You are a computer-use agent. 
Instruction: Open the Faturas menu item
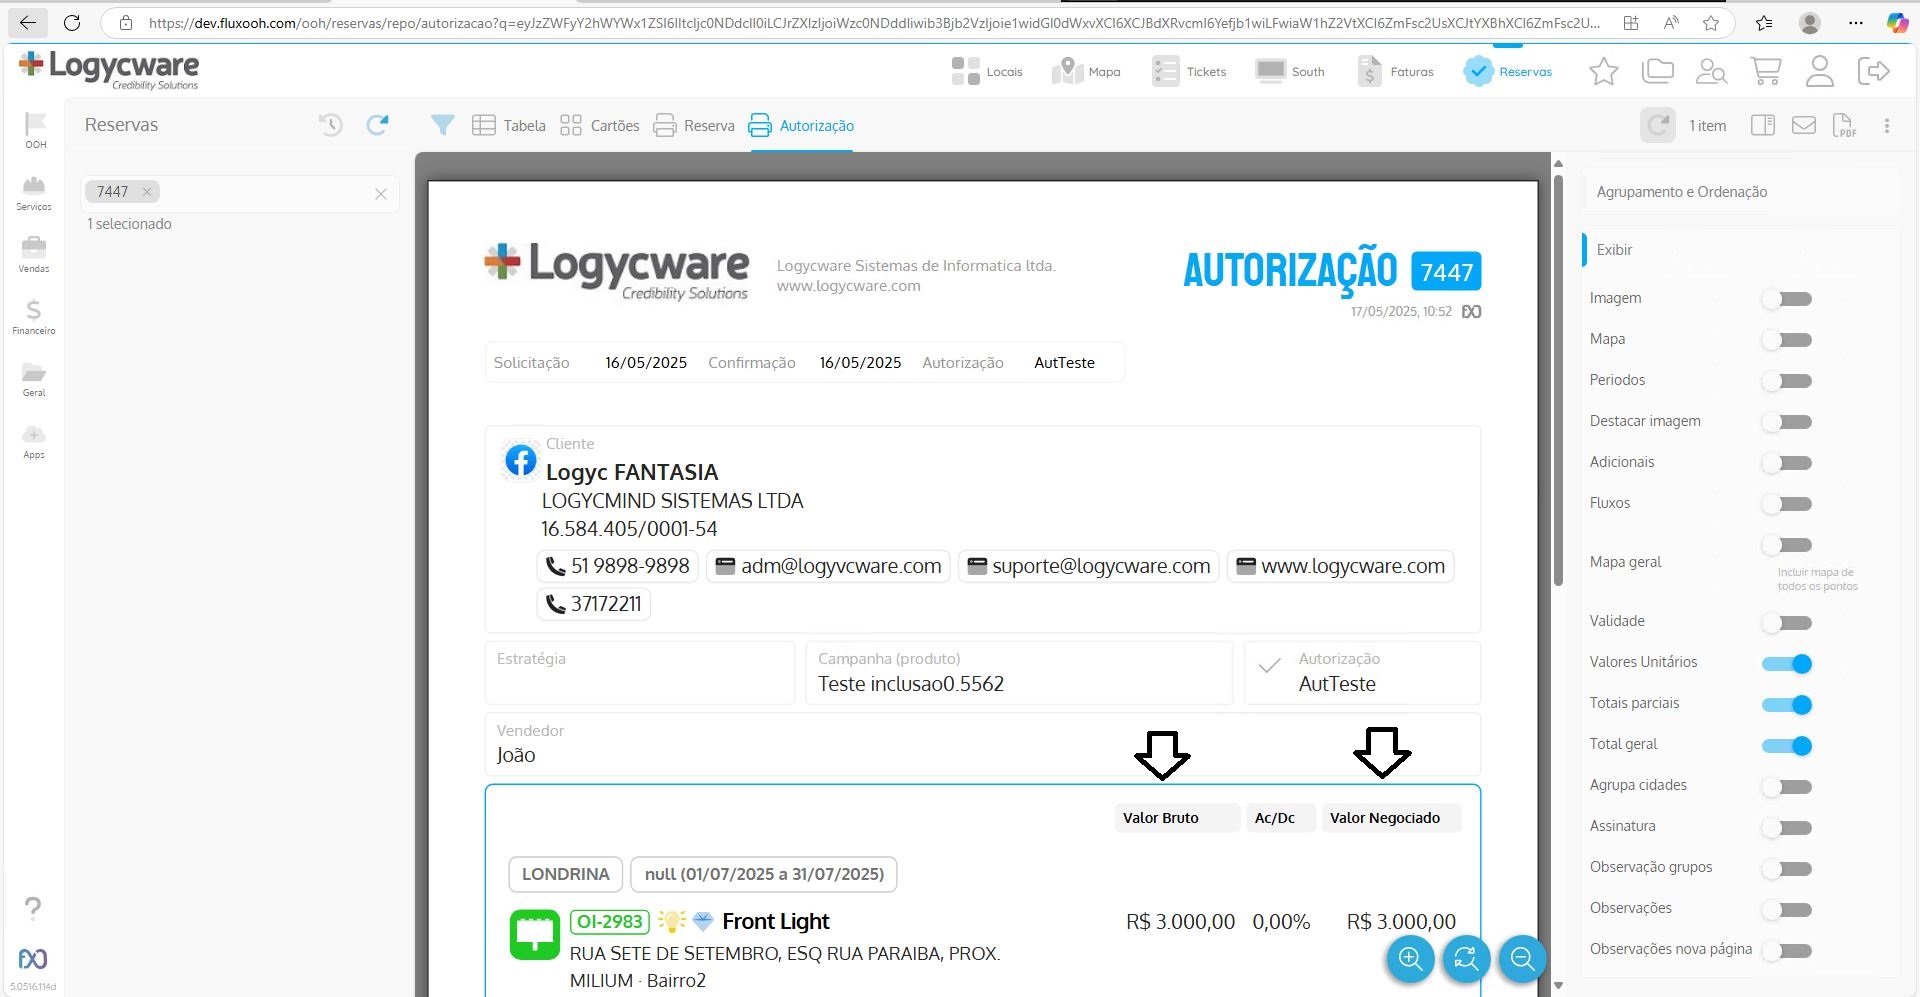(1396, 71)
